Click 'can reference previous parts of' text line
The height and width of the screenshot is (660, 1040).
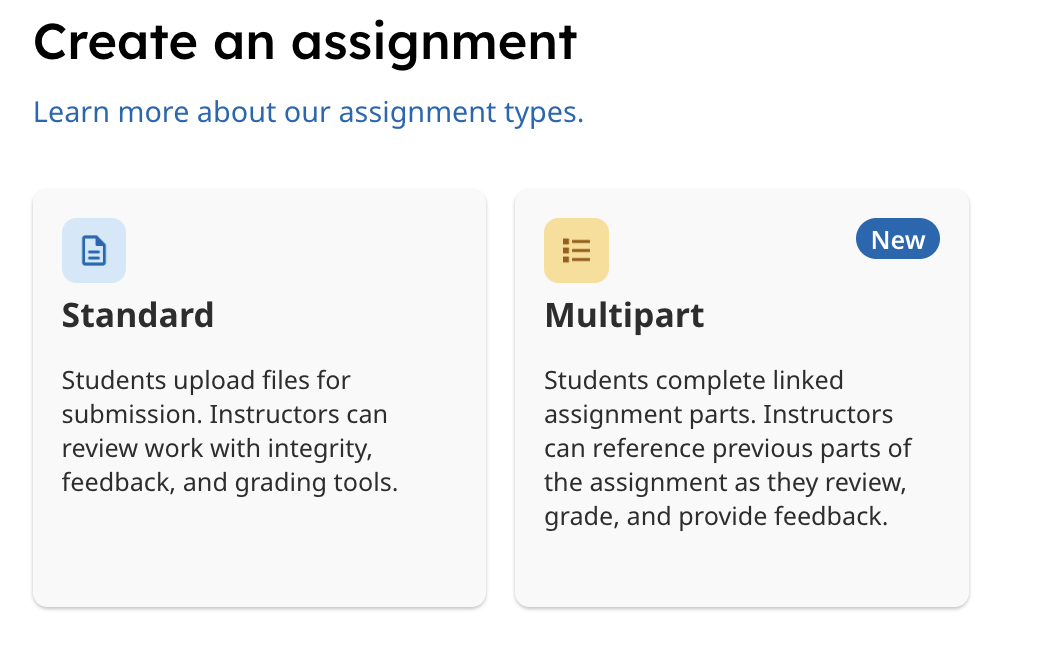728,449
